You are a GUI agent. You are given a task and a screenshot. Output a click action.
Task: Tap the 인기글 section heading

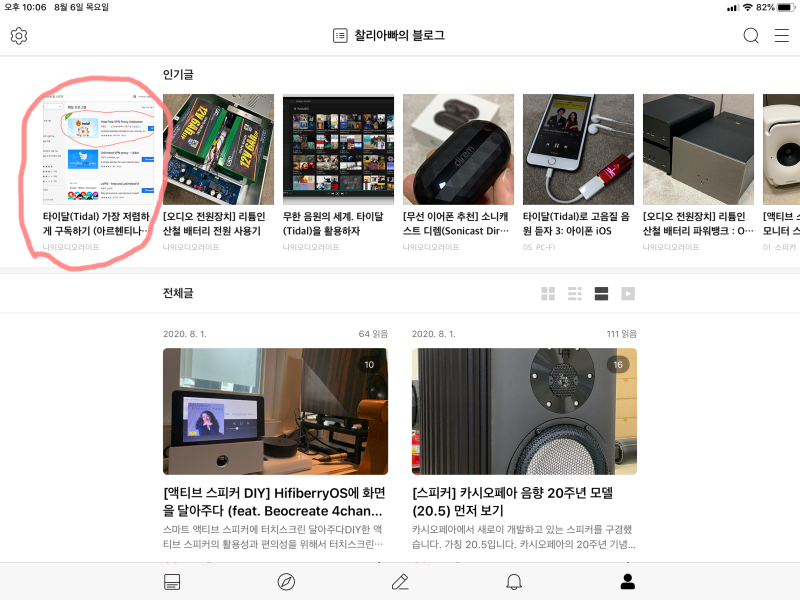pos(178,74)
